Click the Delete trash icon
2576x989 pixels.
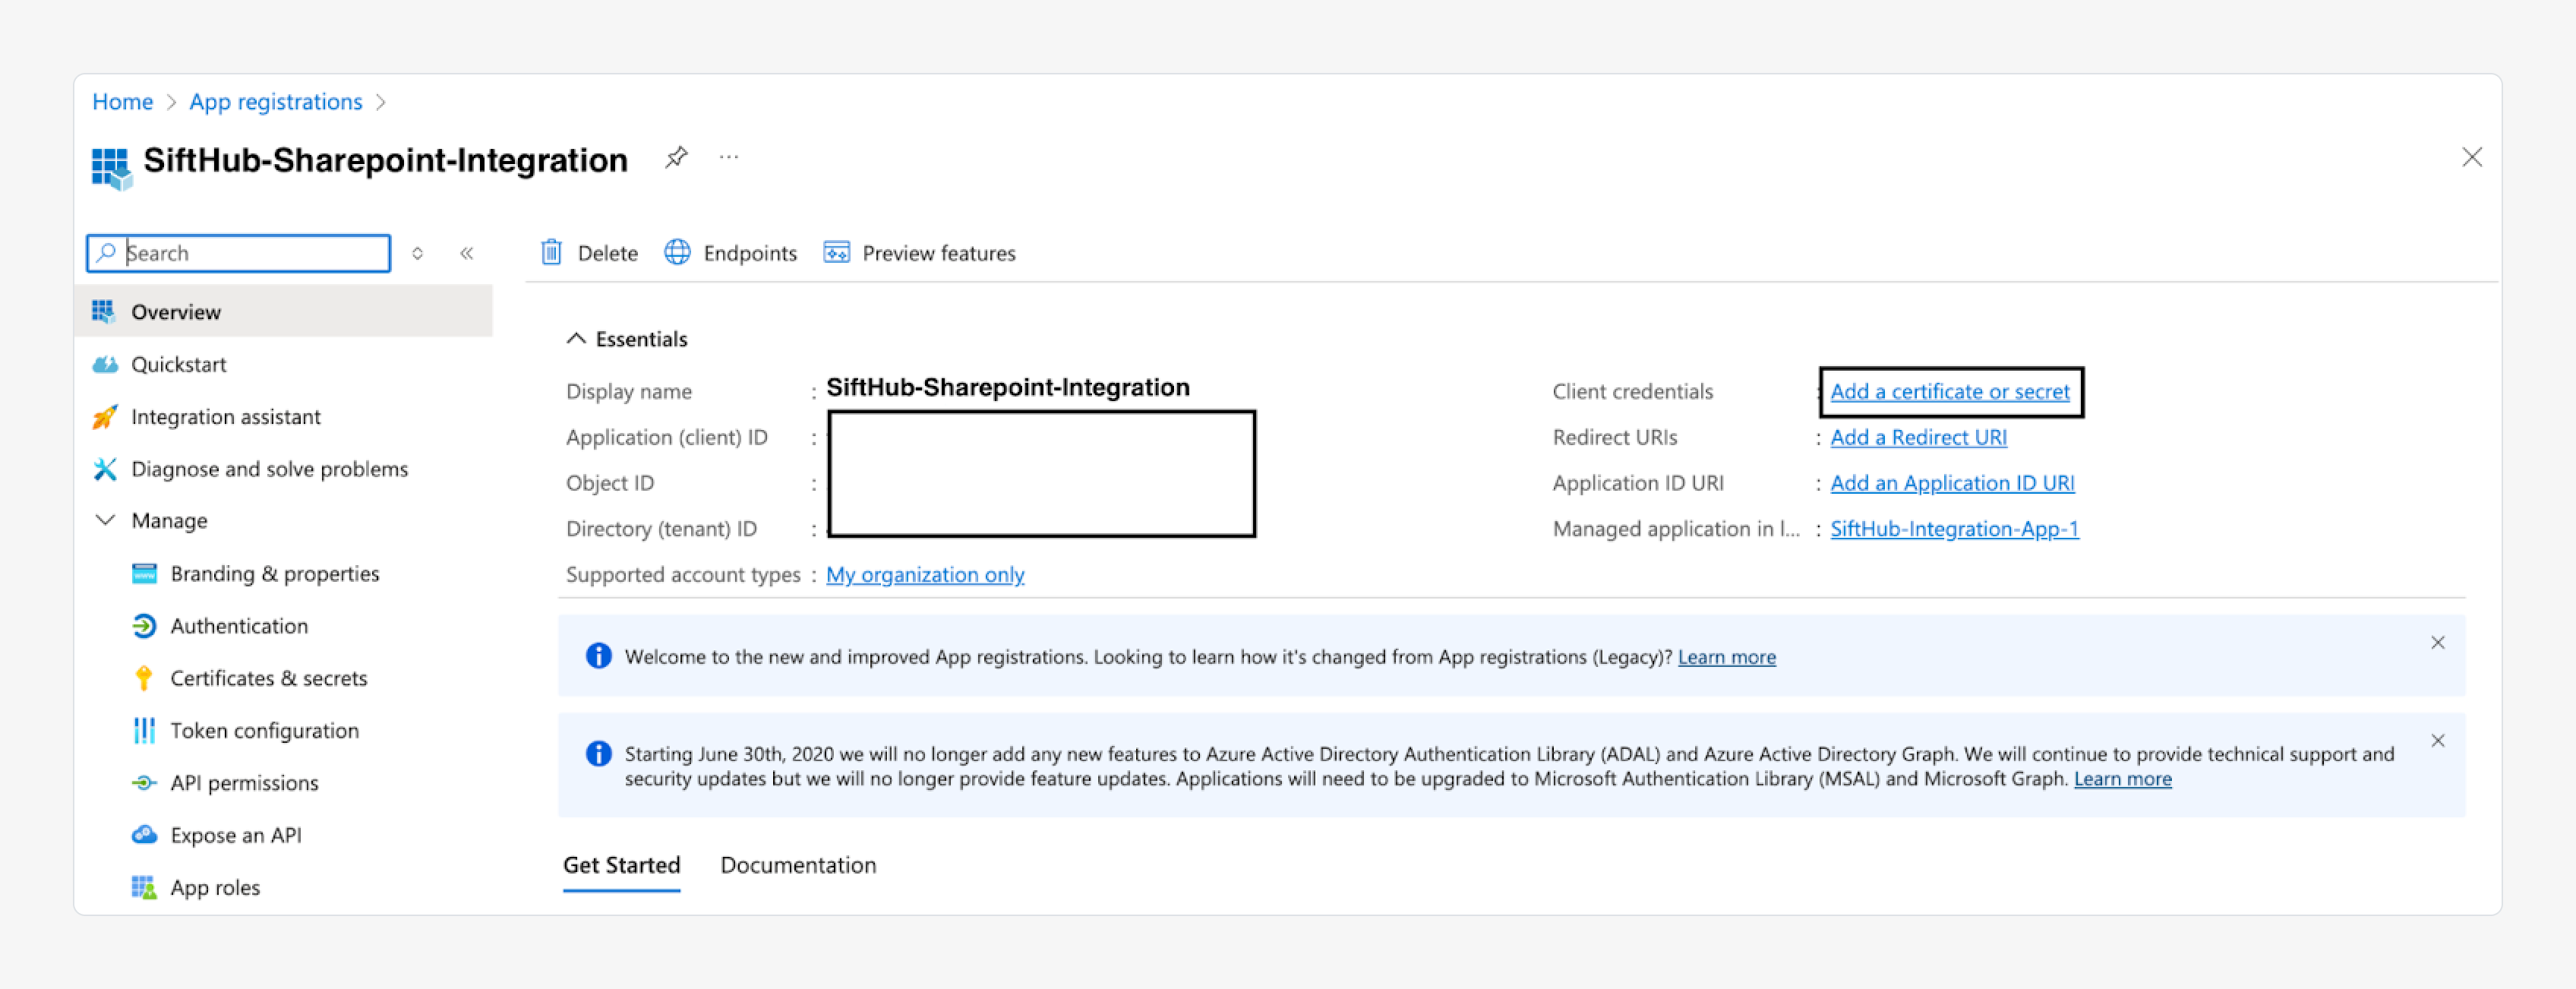click(x=551, y=253)
